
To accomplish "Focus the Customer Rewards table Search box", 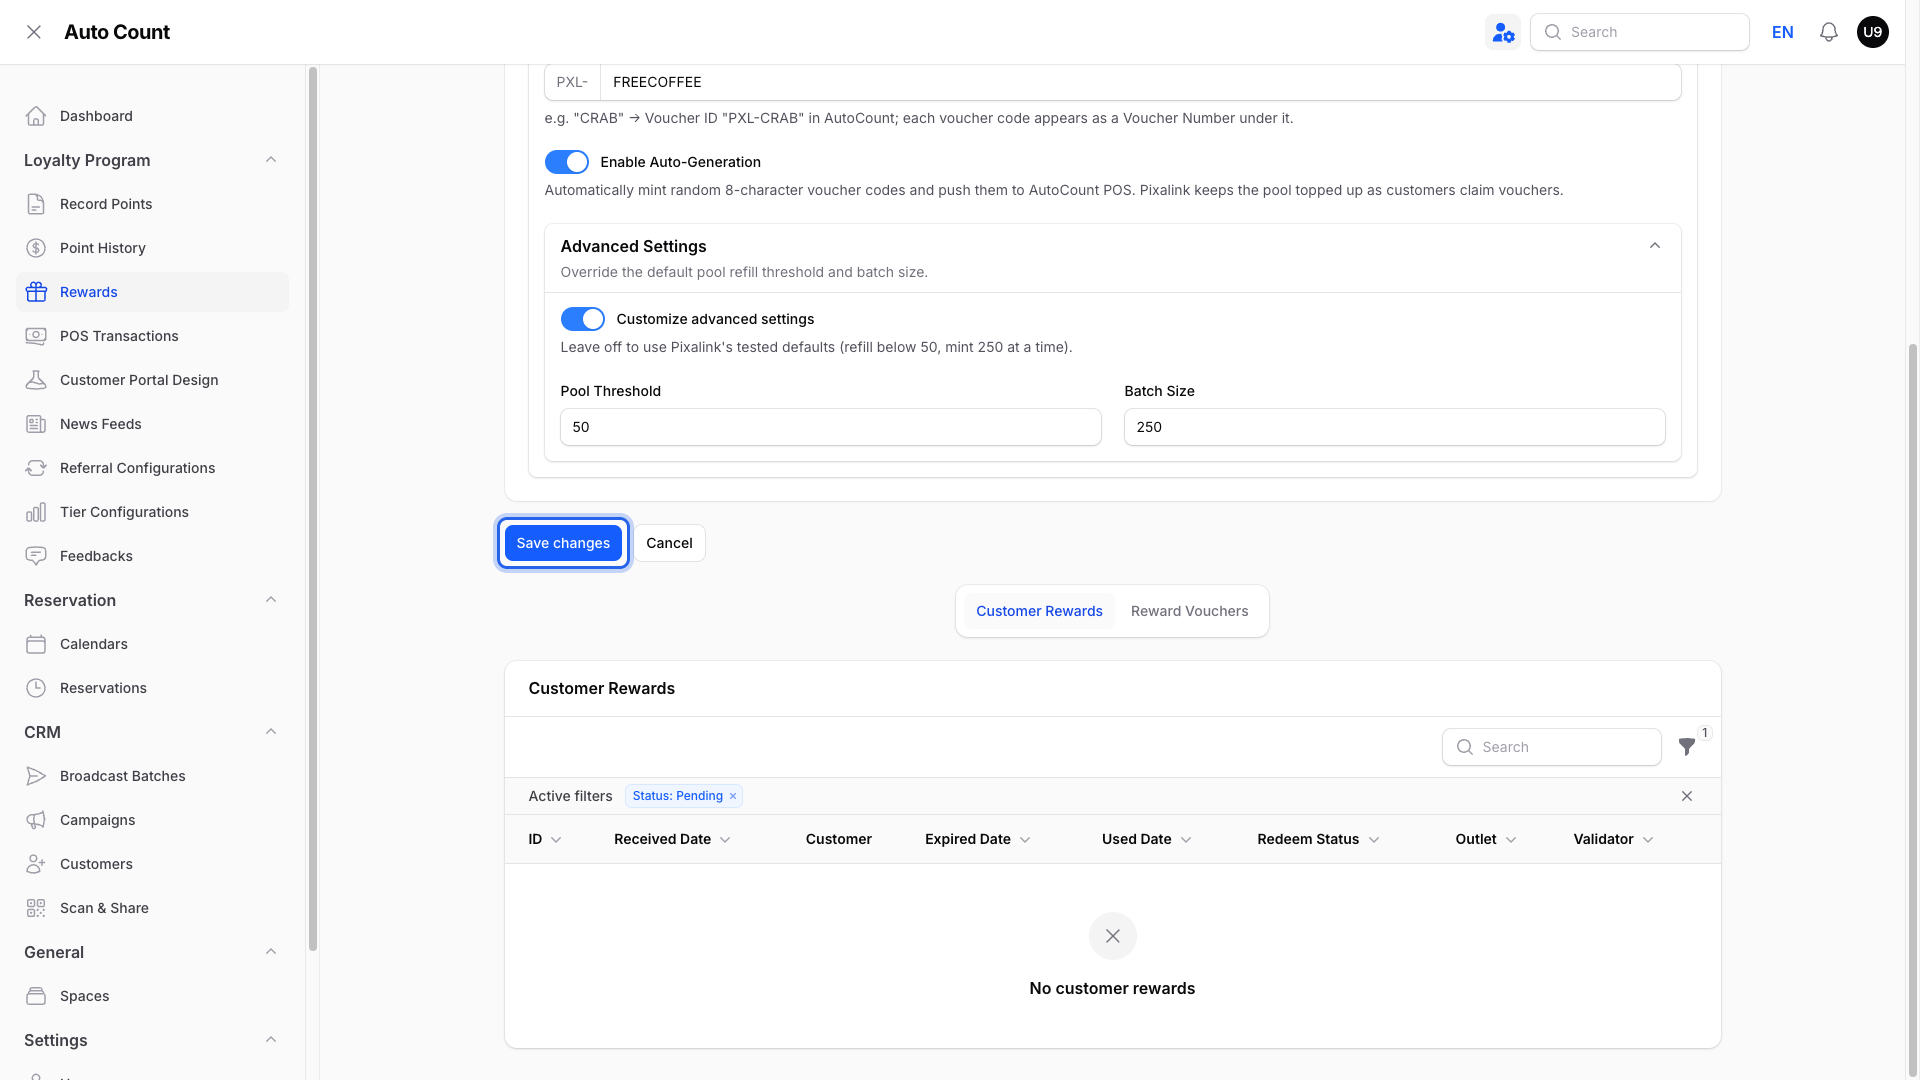I will coord(1552,747).
